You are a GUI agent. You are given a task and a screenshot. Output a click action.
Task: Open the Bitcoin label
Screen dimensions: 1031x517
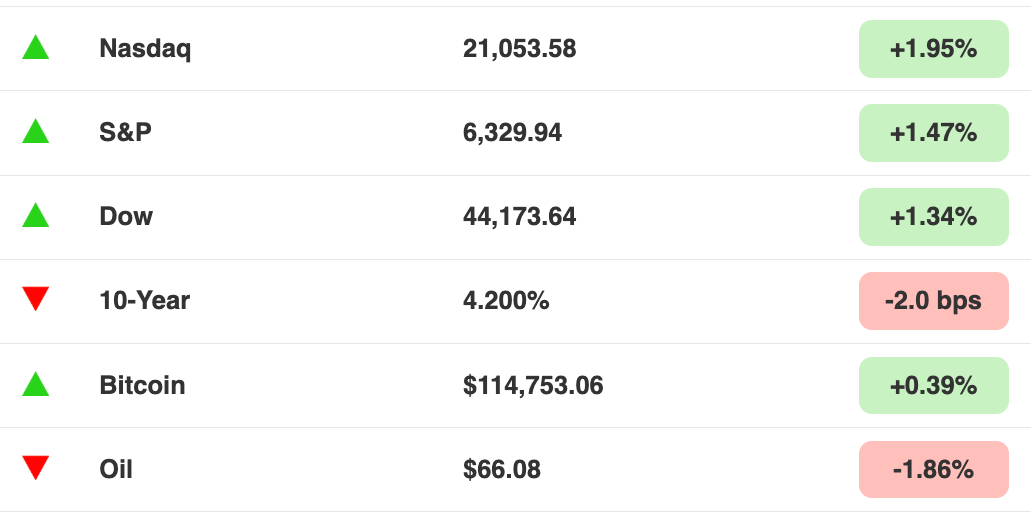click(142, 385)
